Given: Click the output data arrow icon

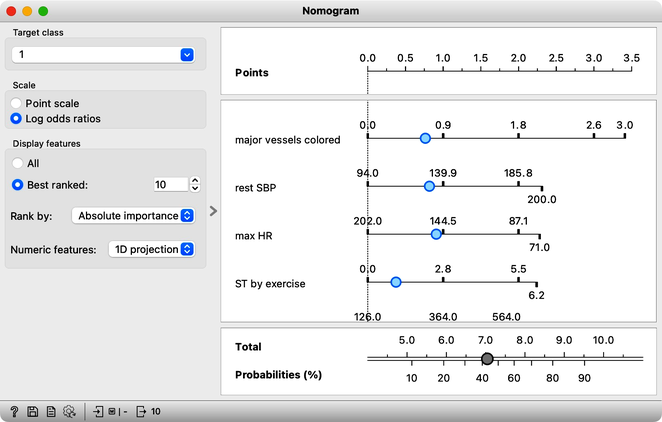Looking at the screenshot, I should pos(141,411).
